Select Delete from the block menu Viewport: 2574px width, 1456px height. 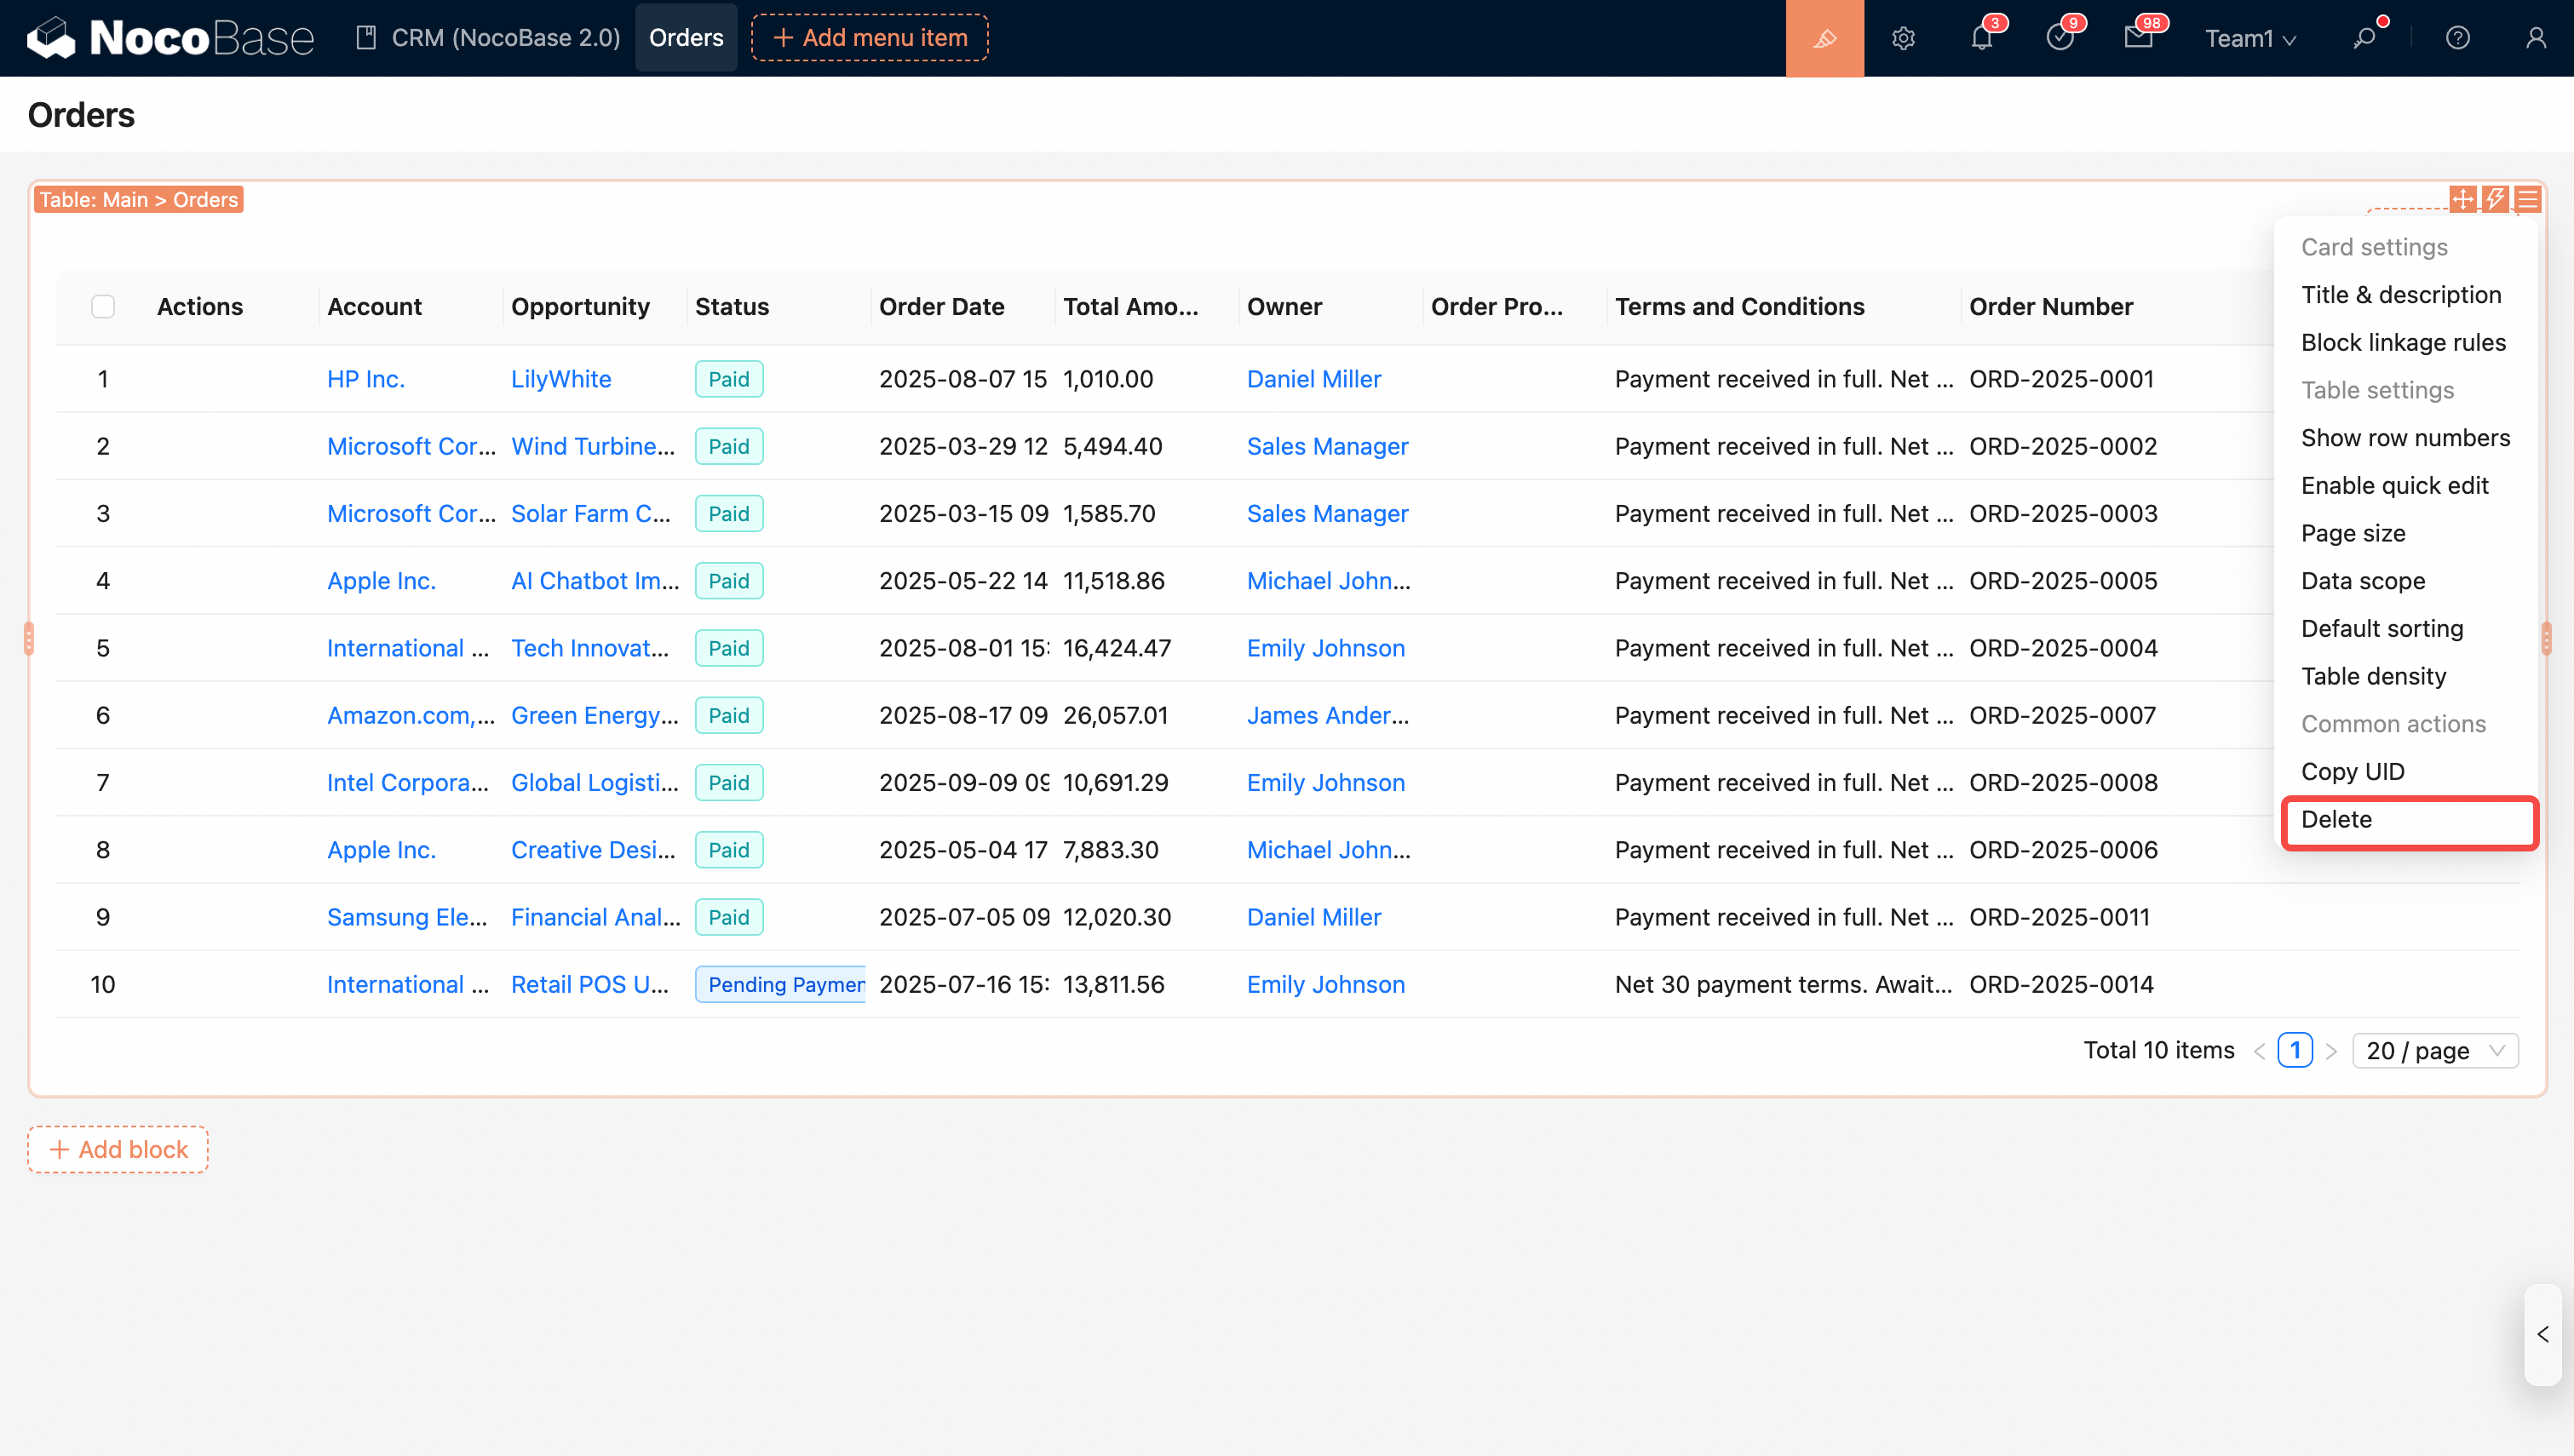click(x=2336, y=819)
